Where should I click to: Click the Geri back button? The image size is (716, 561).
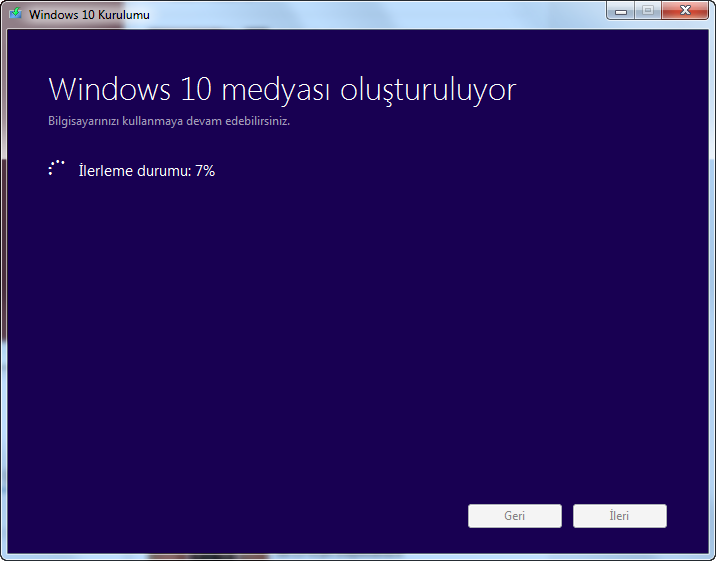tap(515, 516)
